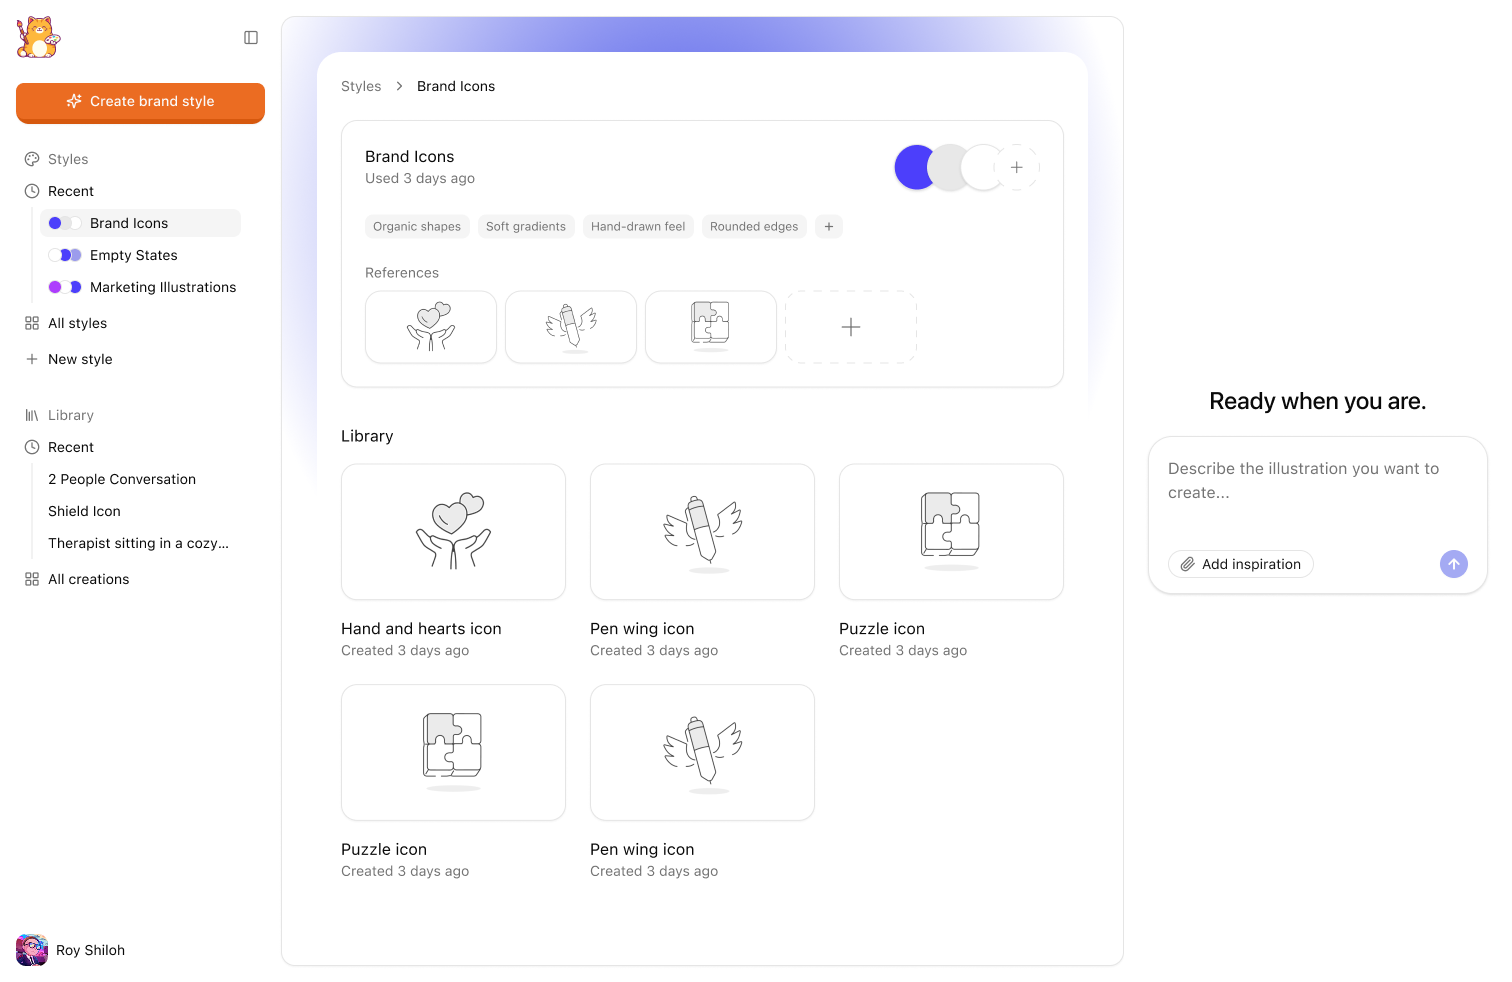This screenshot has width=1512, height=982.
Task: Add a new style tag with plus
Action: pyautogui.click(x=828, y=227)
